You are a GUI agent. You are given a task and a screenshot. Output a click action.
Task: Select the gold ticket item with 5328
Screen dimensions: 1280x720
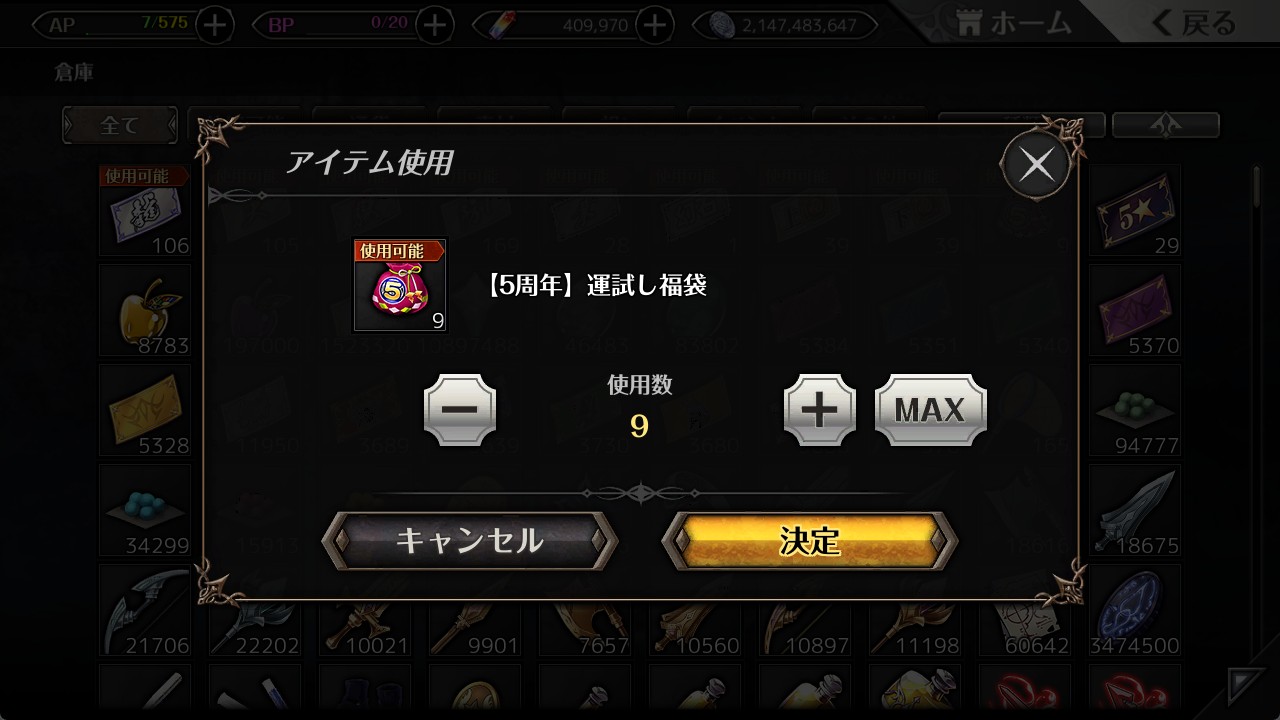coord(145,411)
